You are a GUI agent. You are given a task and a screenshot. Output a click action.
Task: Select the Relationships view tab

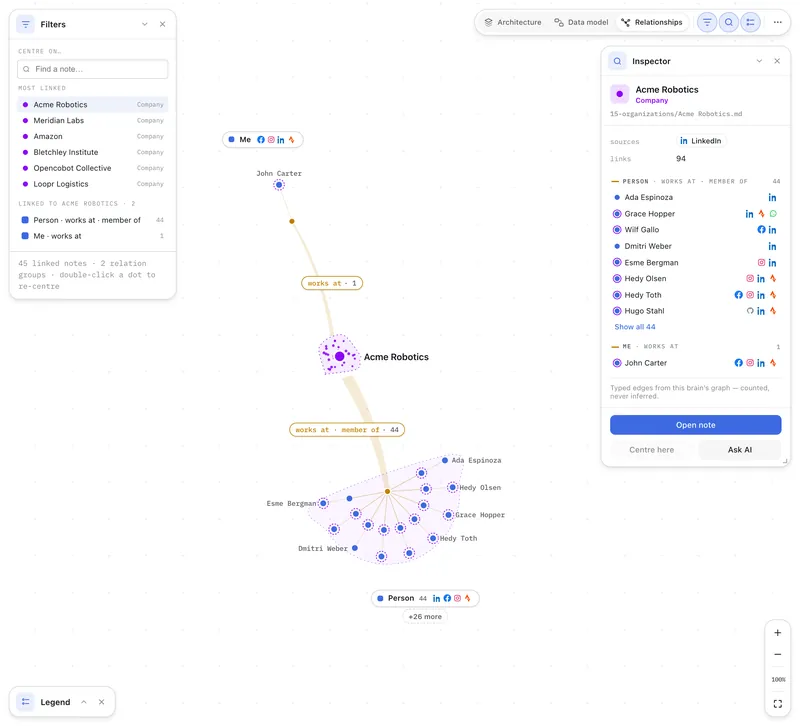[x=652, y=22]
